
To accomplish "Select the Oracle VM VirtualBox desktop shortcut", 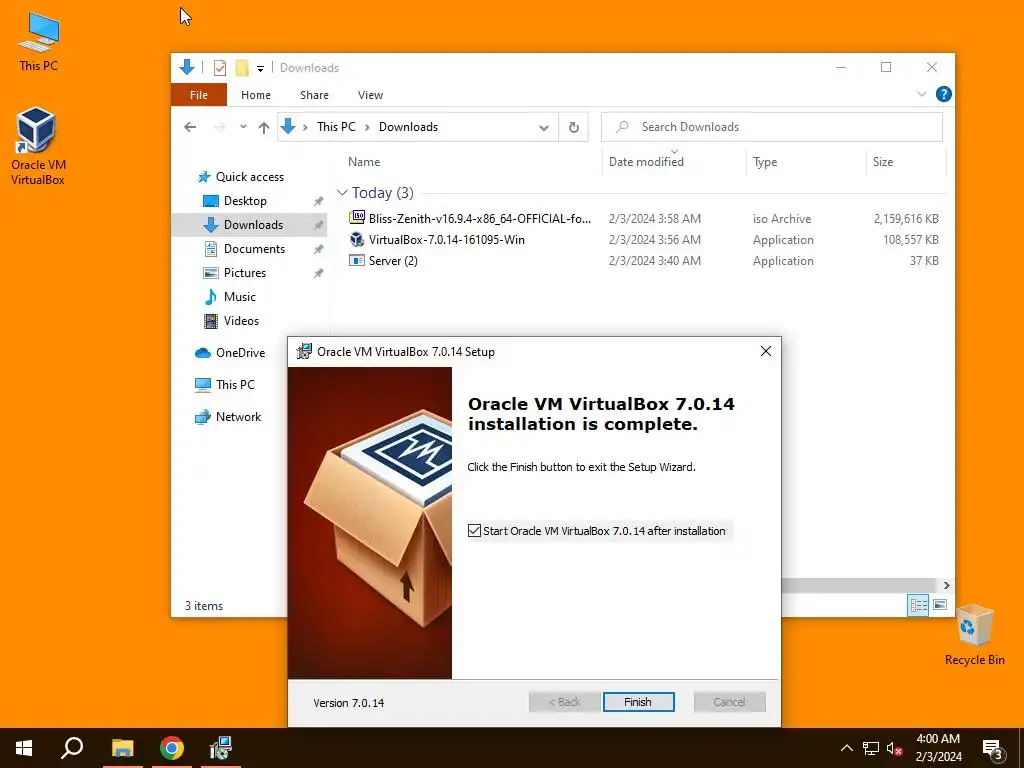I will click(38, 146).
